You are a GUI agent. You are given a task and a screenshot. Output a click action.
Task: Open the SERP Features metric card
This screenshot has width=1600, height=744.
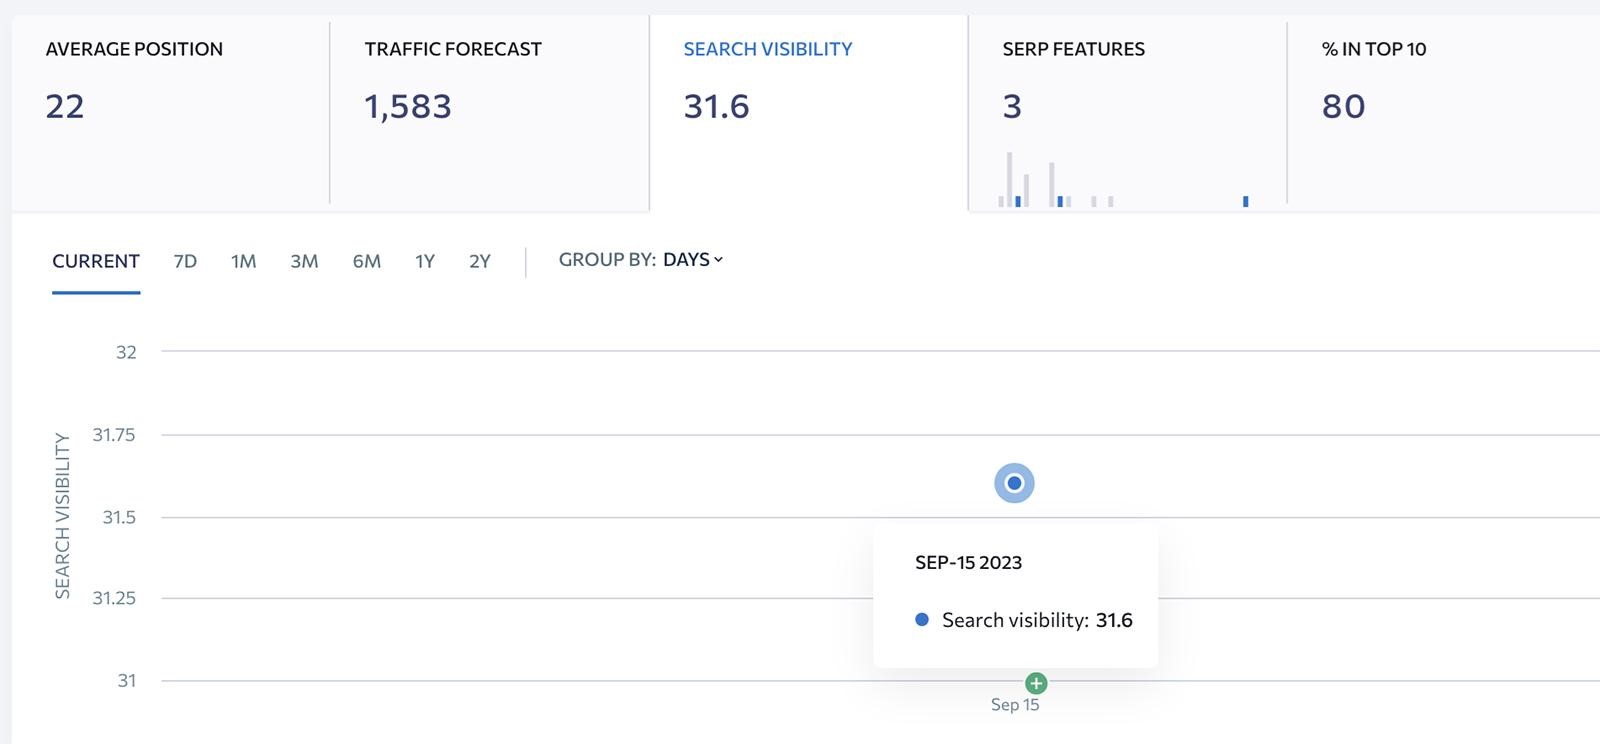pyautogui.click(x=1127, y=113)
